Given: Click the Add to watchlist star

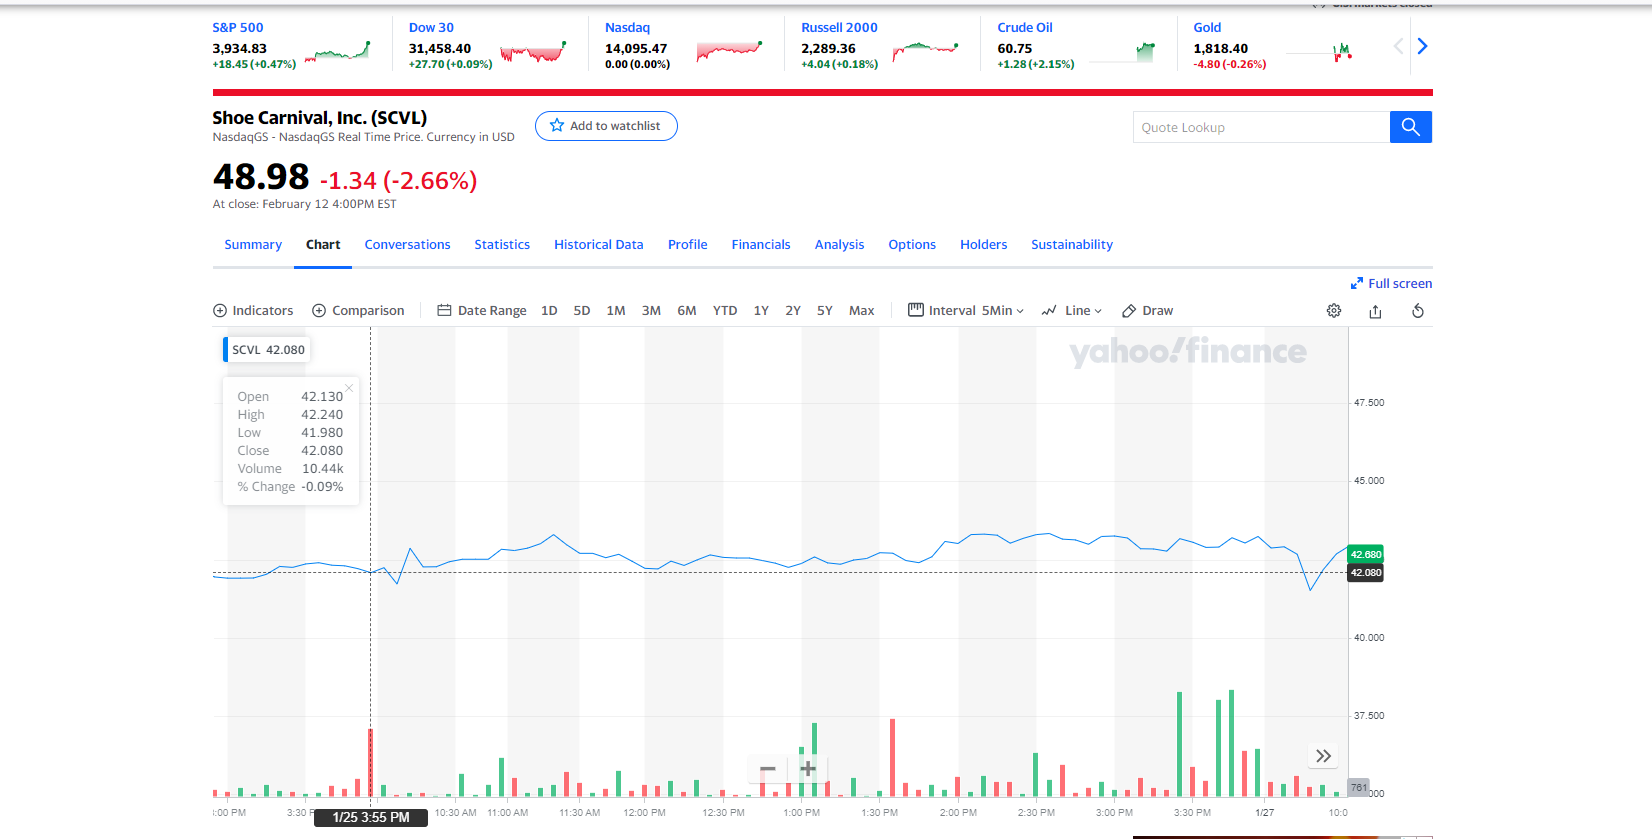Looking at the screenshot, I should 557,126.
